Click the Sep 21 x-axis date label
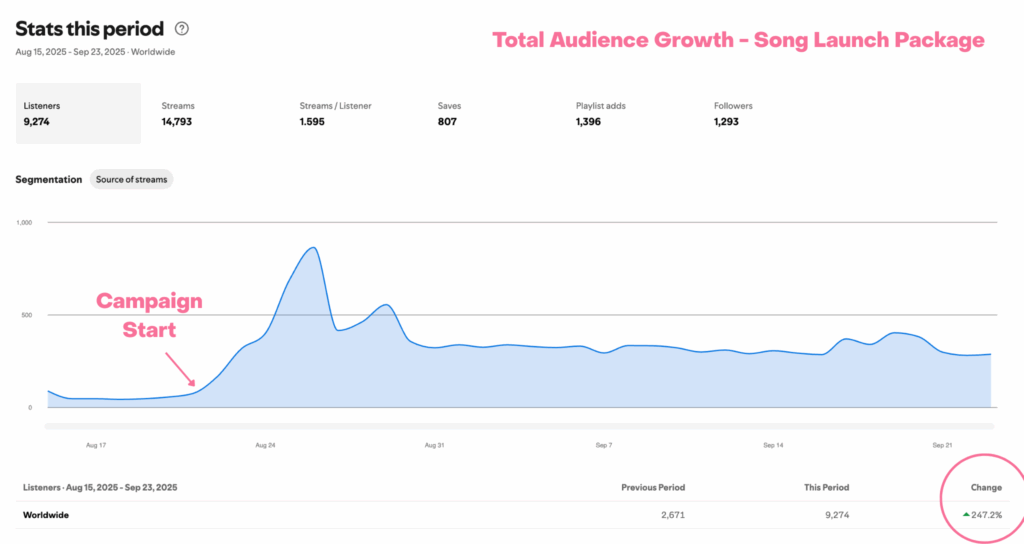 point(942,444)
